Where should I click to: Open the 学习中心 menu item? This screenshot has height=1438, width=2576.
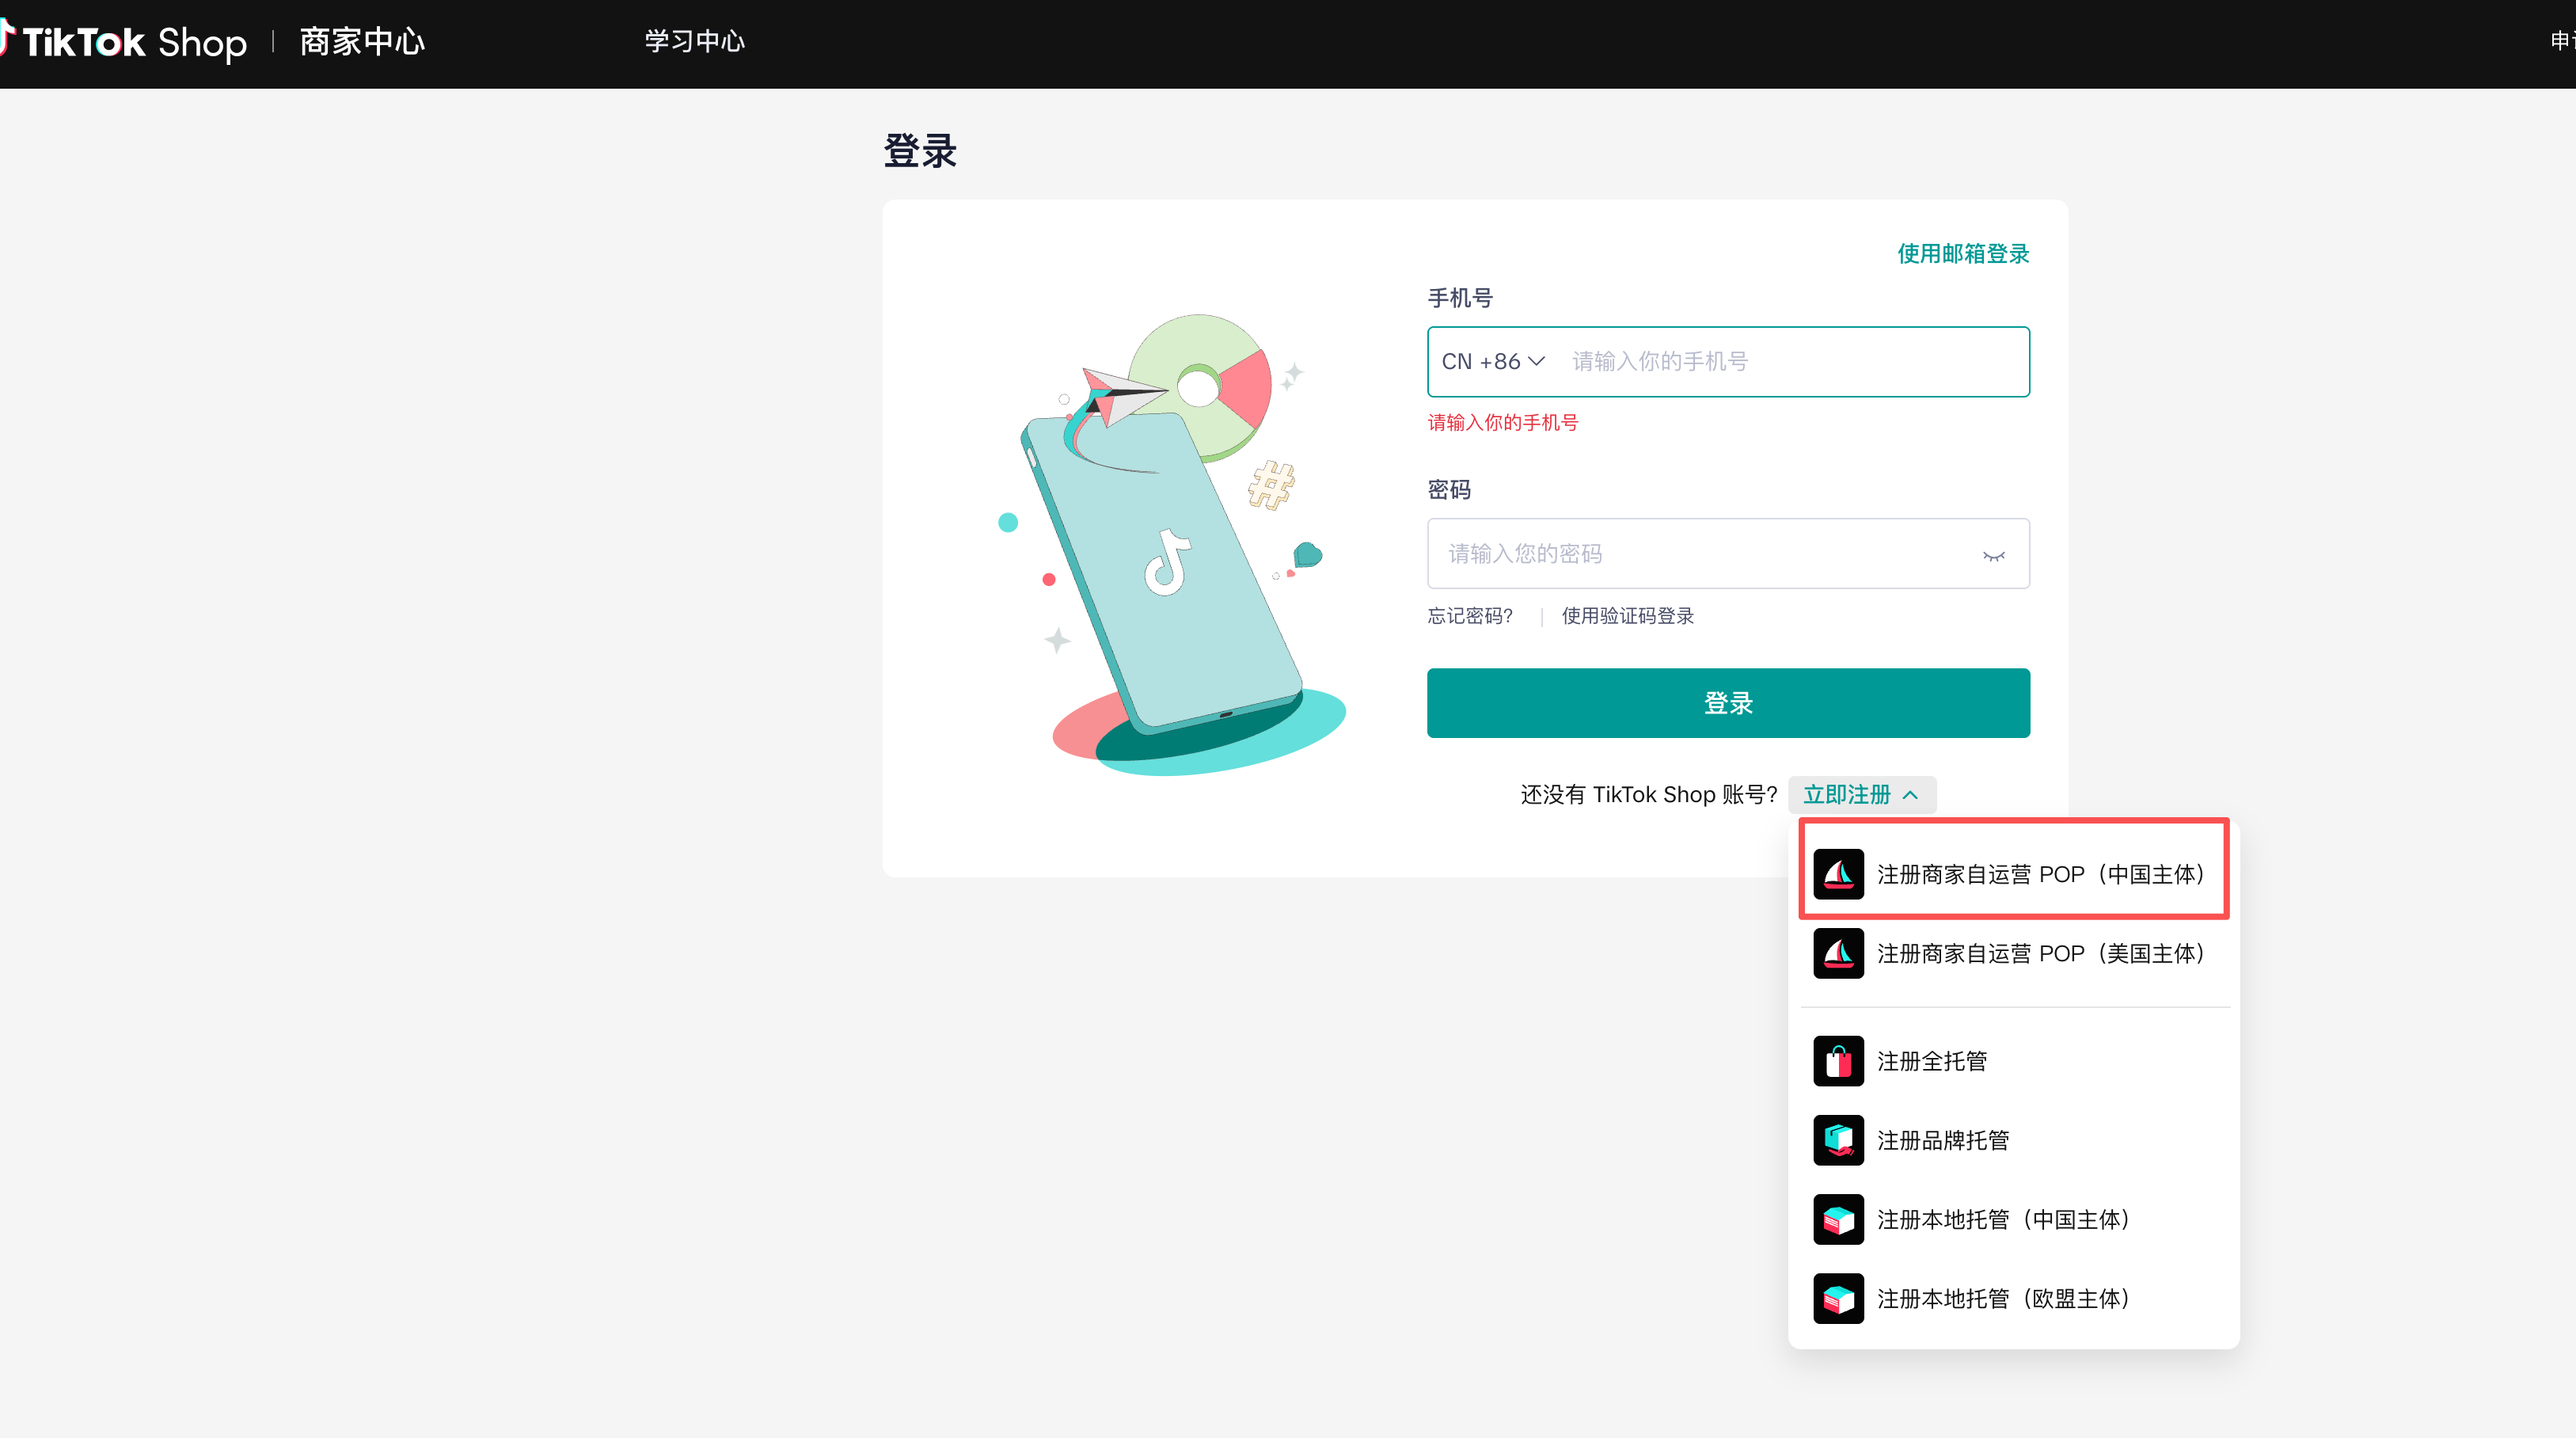click(695, 41)
